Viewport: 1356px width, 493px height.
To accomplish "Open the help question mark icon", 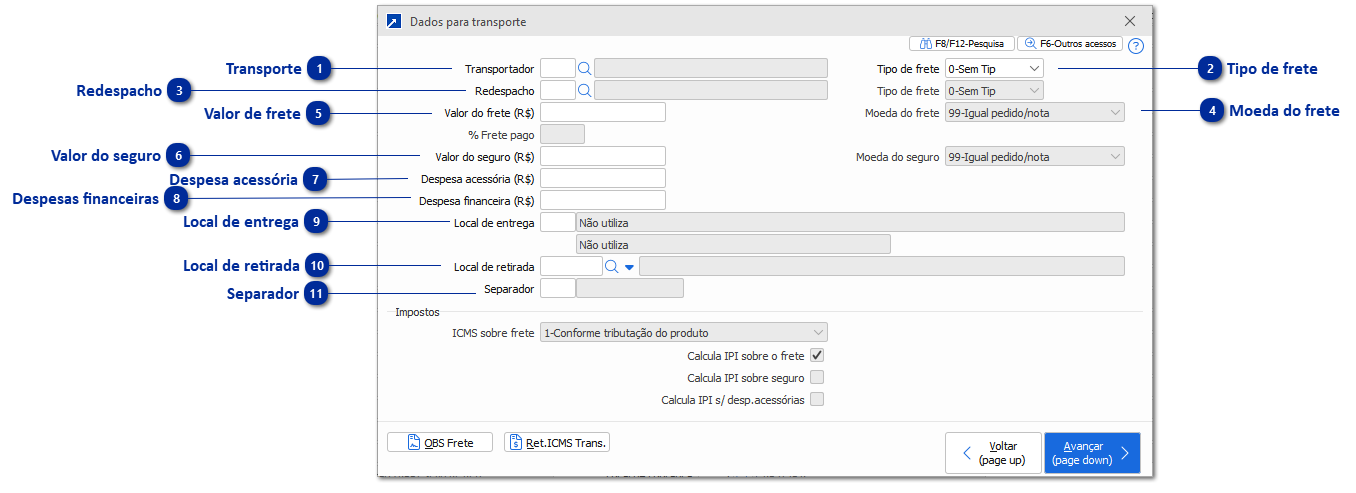I will (x=1135, y=45).
